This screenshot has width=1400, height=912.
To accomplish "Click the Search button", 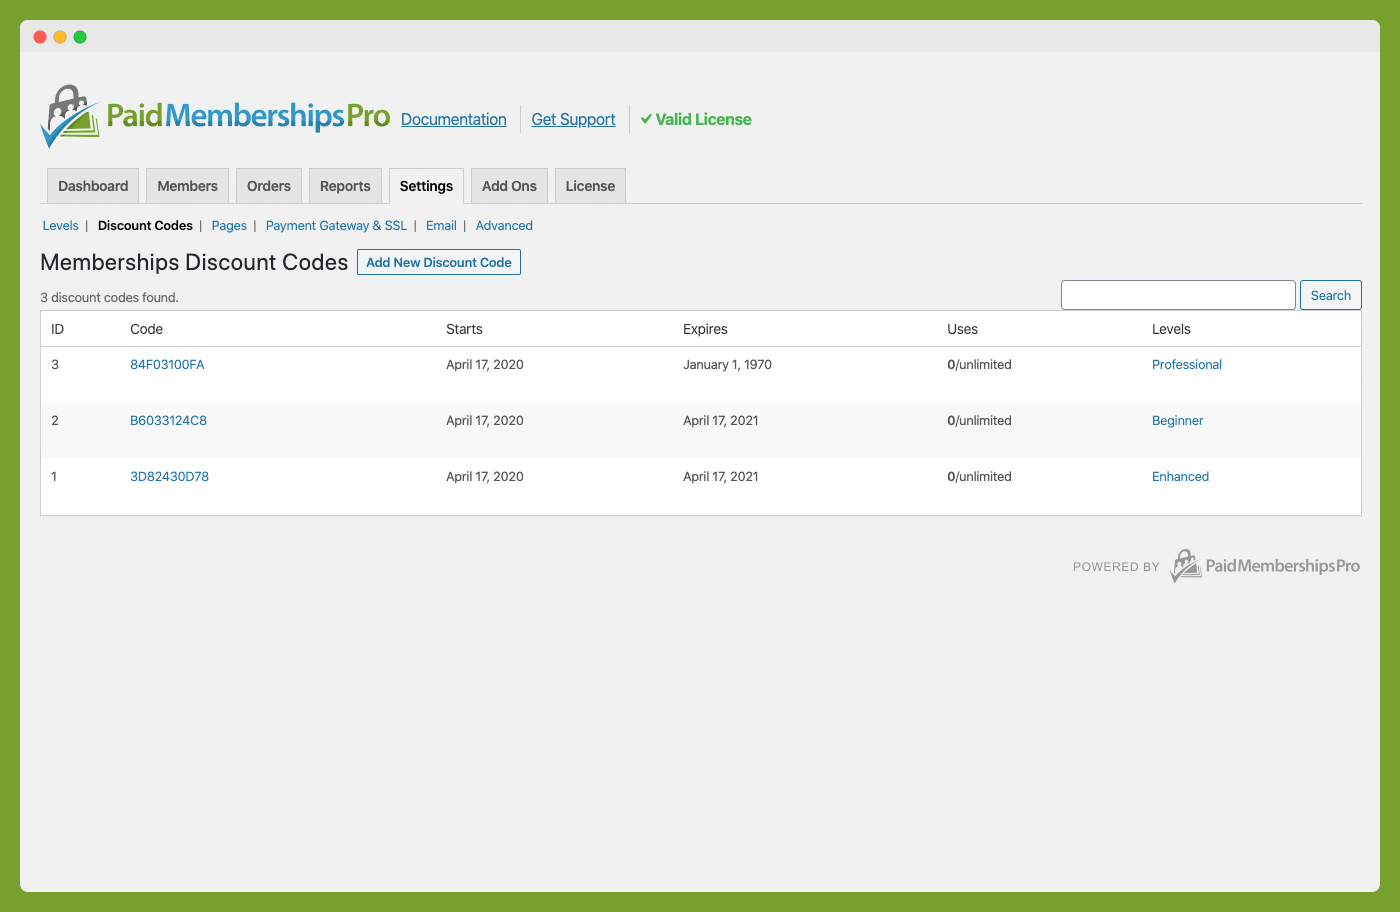I will point(1330,295).
